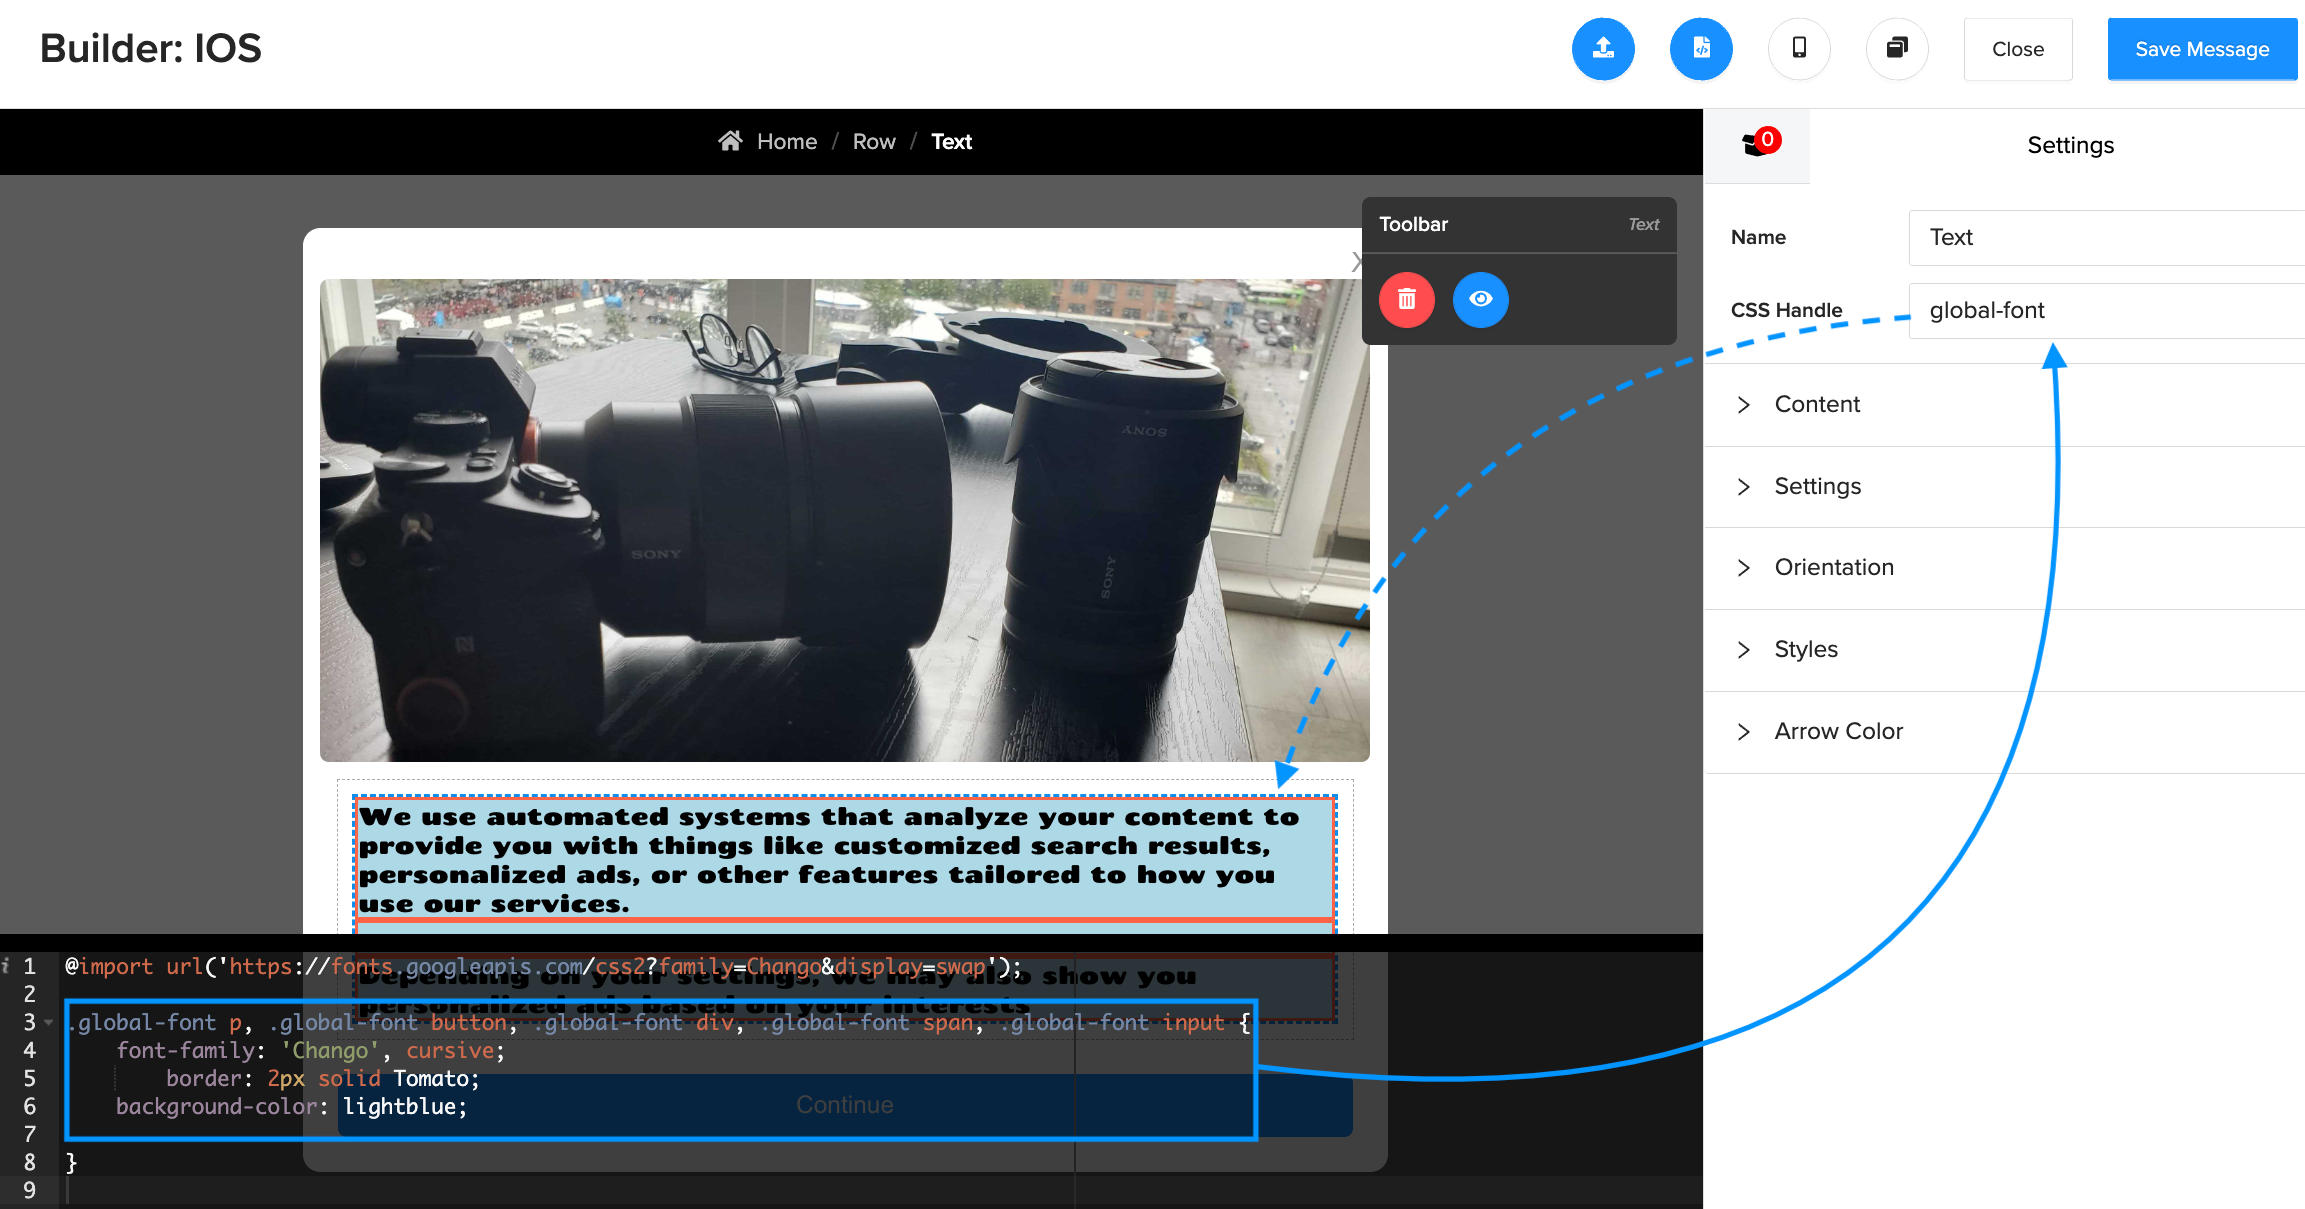Viewport: 2305px width, 1209px height.
Task: Click the Name input field
Action: 2106,237
